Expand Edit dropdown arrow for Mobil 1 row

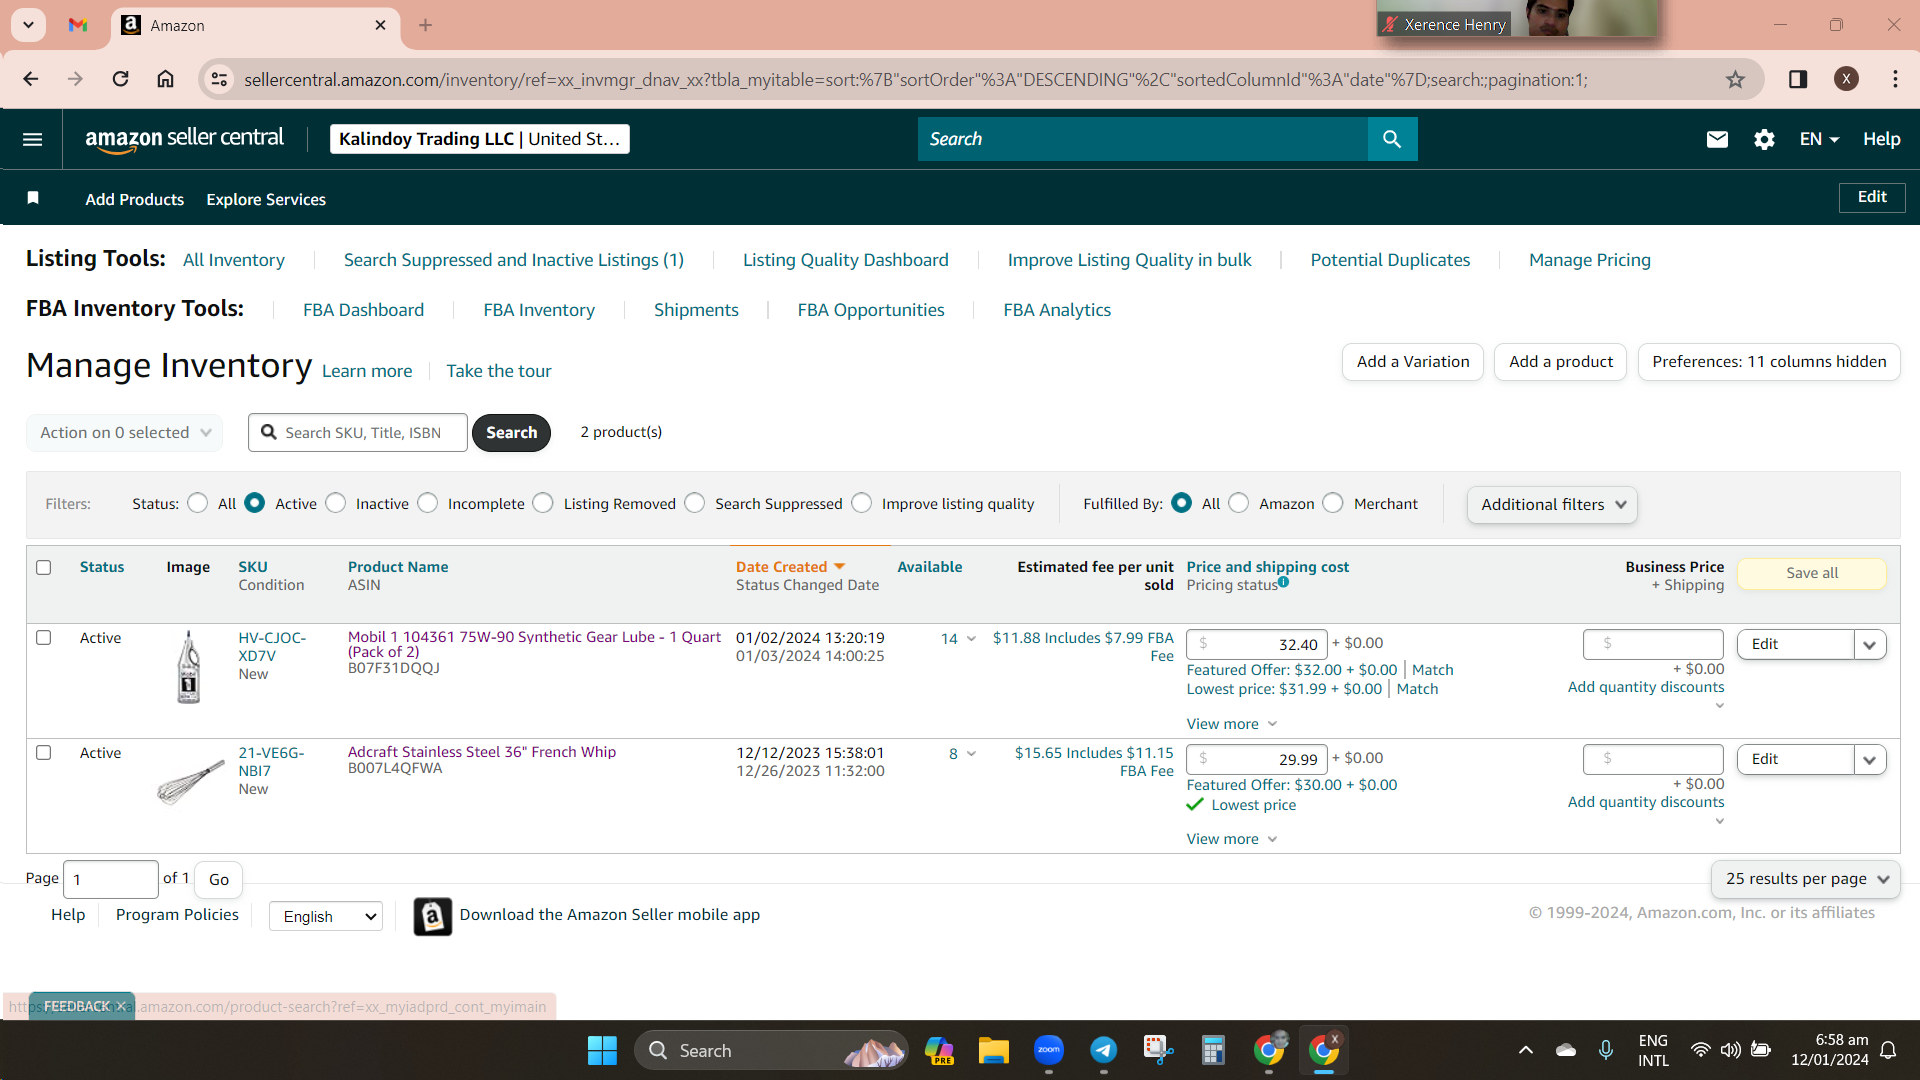coord(1870,645)
